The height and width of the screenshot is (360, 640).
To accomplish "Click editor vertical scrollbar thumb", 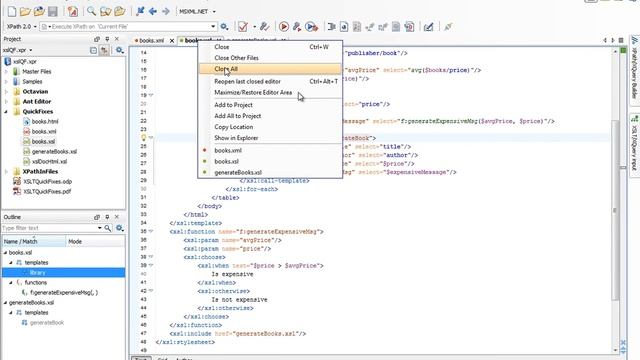I will (x=615, y=210).
